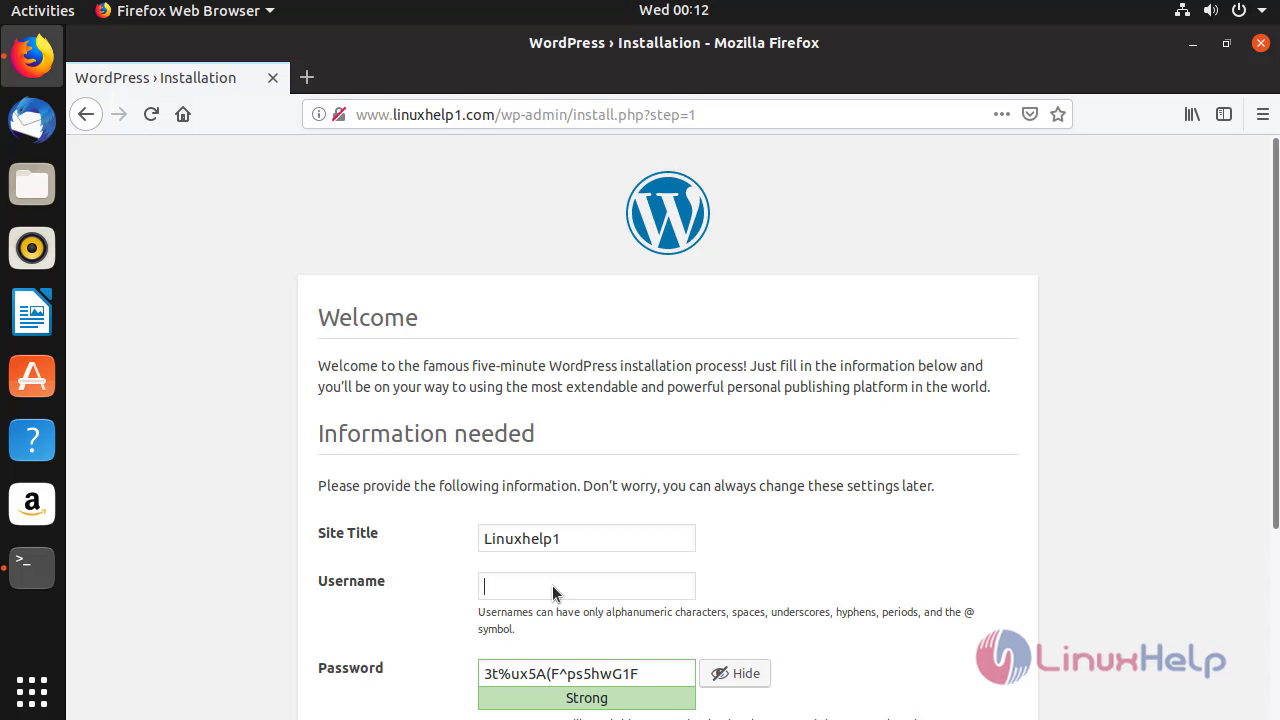
Task: Open Files manager from the dock
Action: pos(32,184)
